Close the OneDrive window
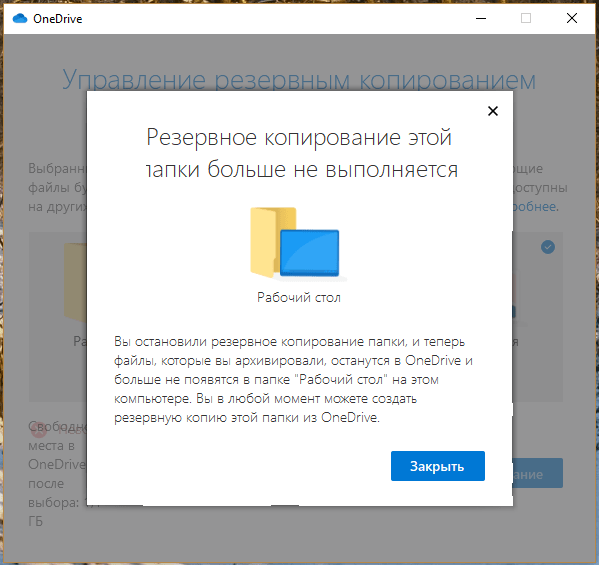 point(571,18)
